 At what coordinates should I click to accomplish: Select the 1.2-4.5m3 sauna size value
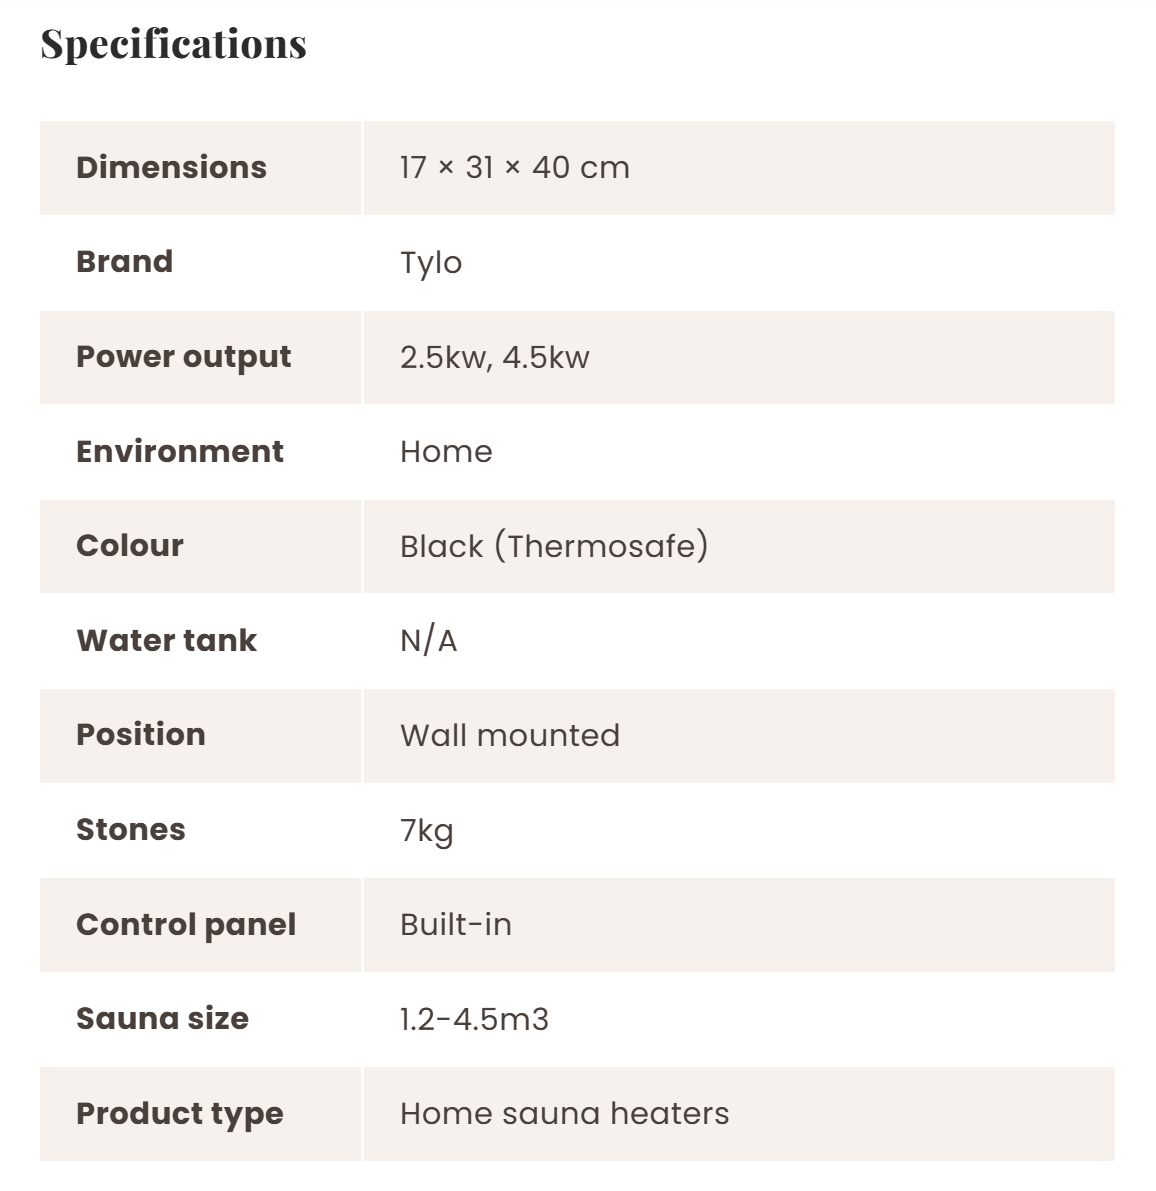(x=474, y=1019)
